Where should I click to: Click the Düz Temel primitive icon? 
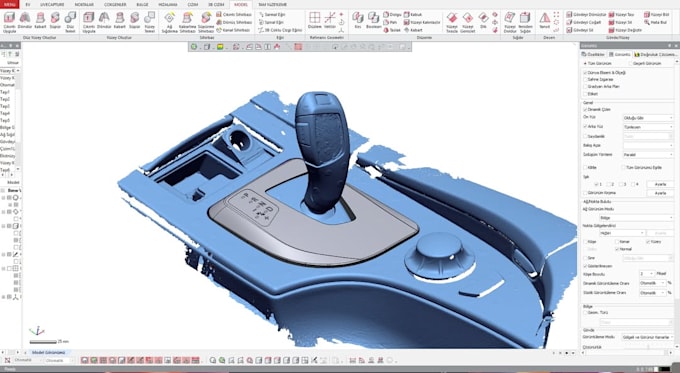tap(70, 18)
